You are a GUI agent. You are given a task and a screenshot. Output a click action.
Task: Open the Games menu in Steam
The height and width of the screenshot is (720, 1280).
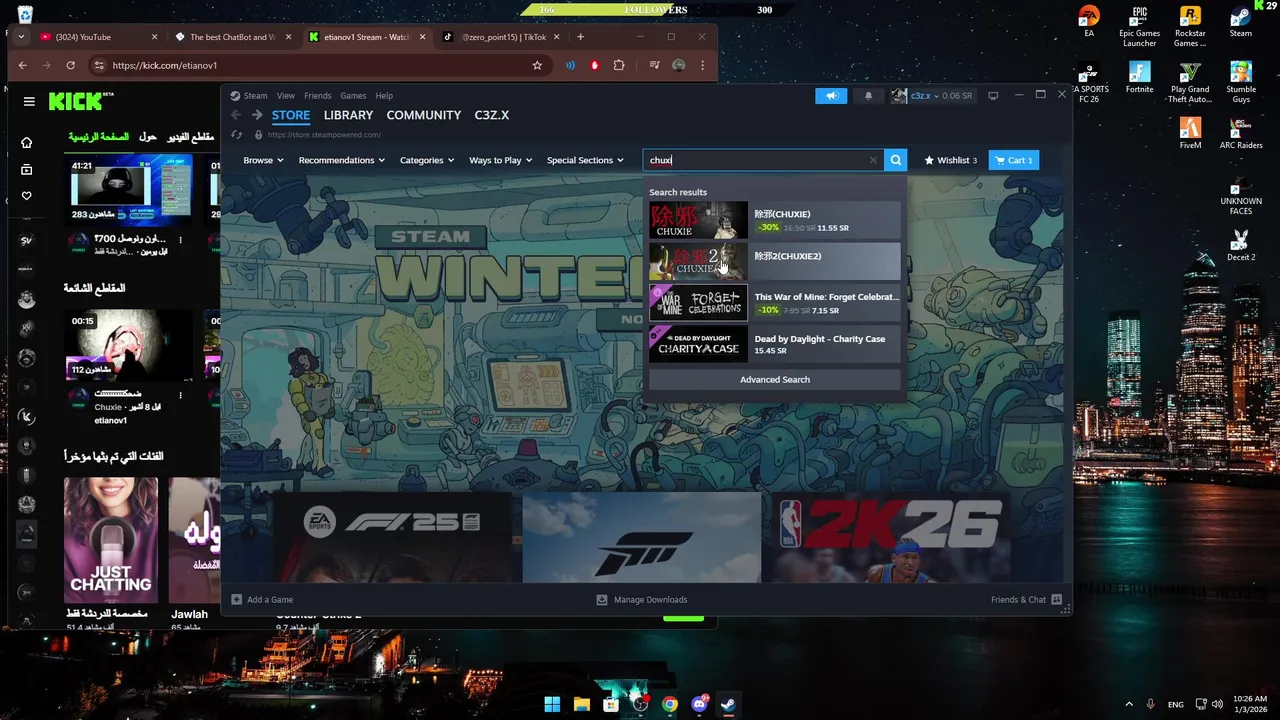click(353, 96)
